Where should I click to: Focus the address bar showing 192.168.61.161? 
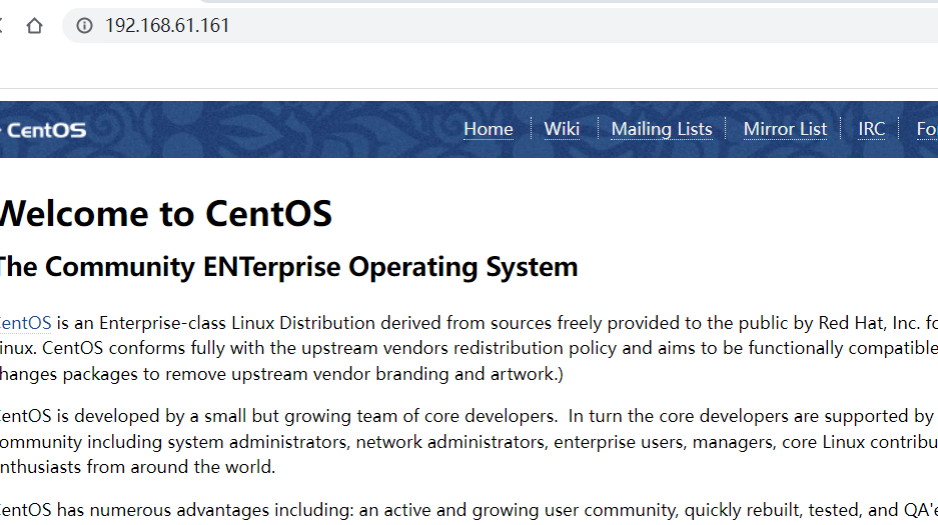coord(400,26)
